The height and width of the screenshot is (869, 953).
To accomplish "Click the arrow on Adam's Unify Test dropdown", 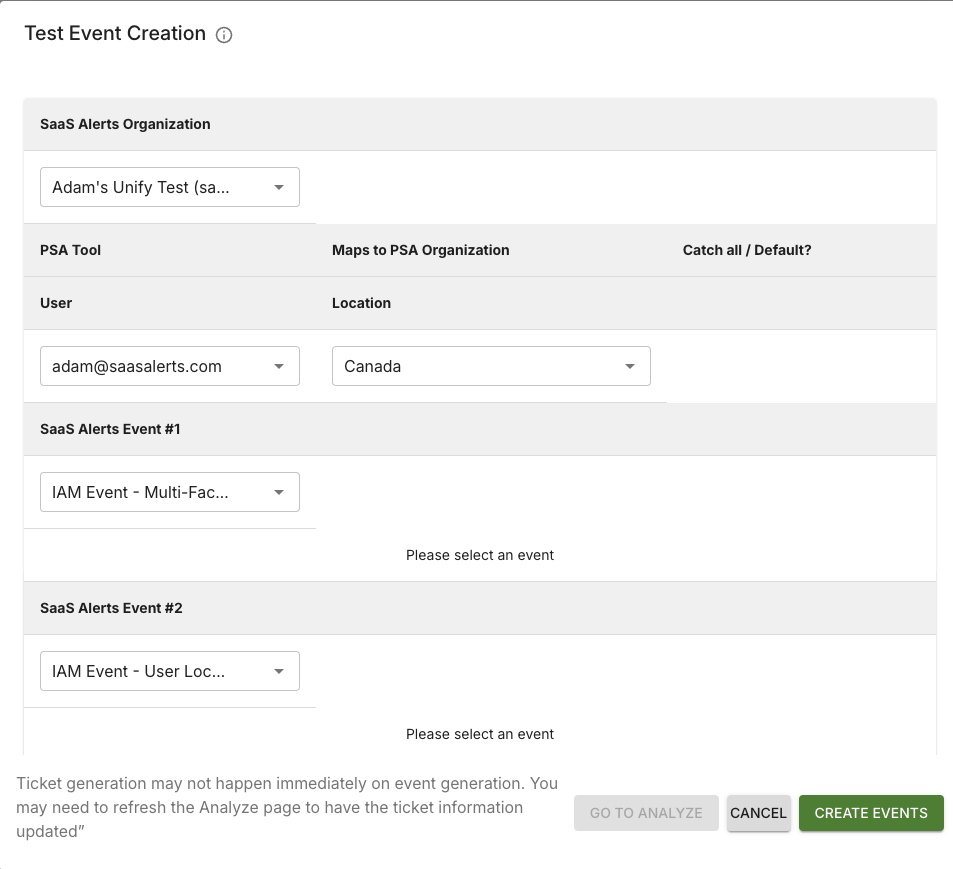I will [279, 187].
